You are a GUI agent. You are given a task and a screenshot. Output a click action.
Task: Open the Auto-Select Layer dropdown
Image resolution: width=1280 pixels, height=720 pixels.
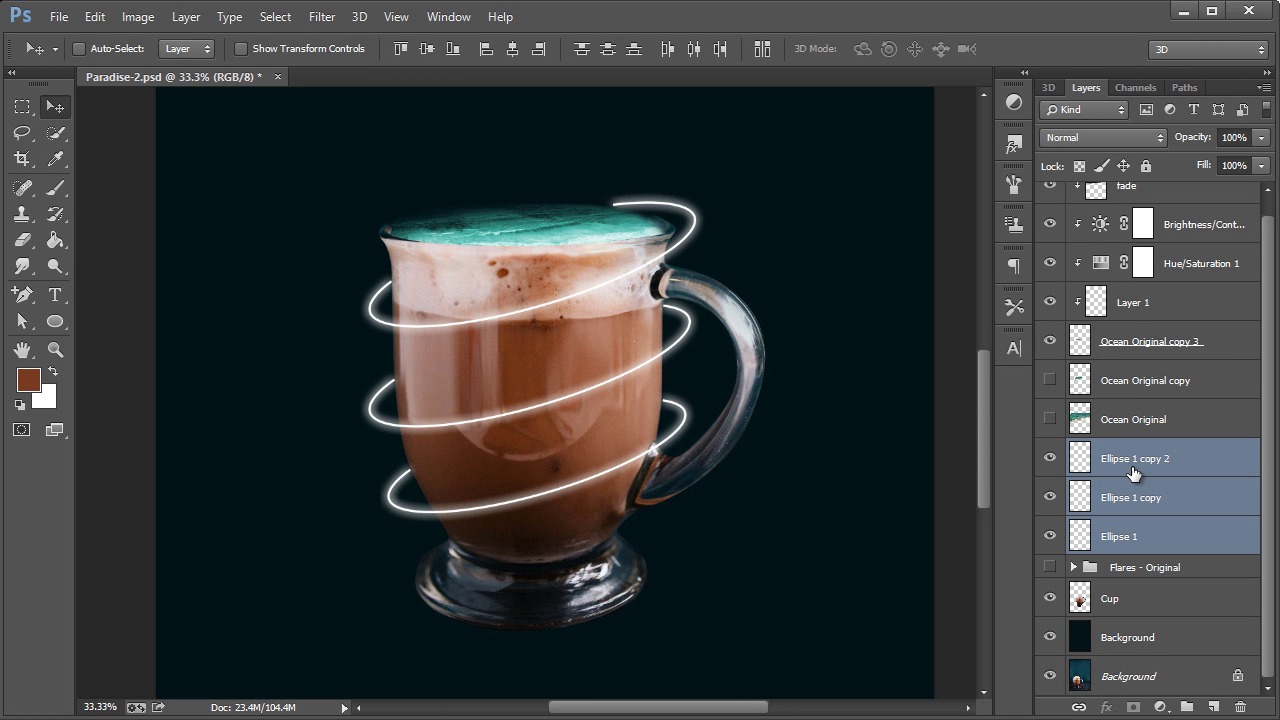pos(187,49)
